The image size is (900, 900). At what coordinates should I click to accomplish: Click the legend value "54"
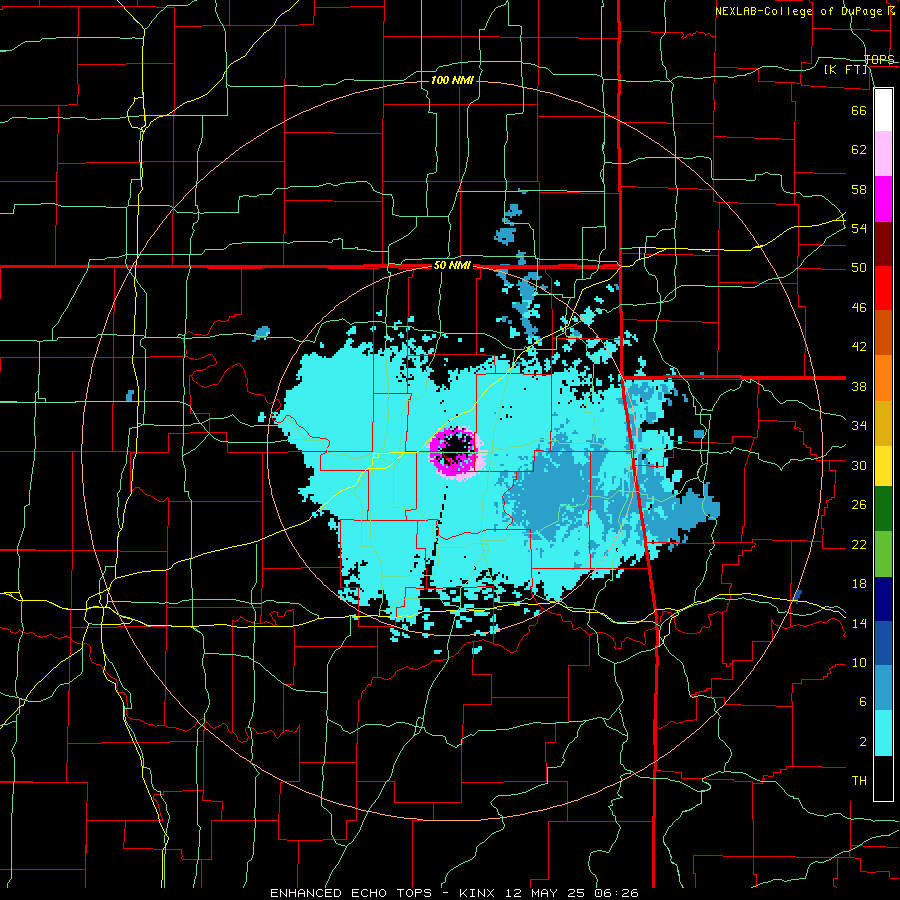(x=859, y=228)
